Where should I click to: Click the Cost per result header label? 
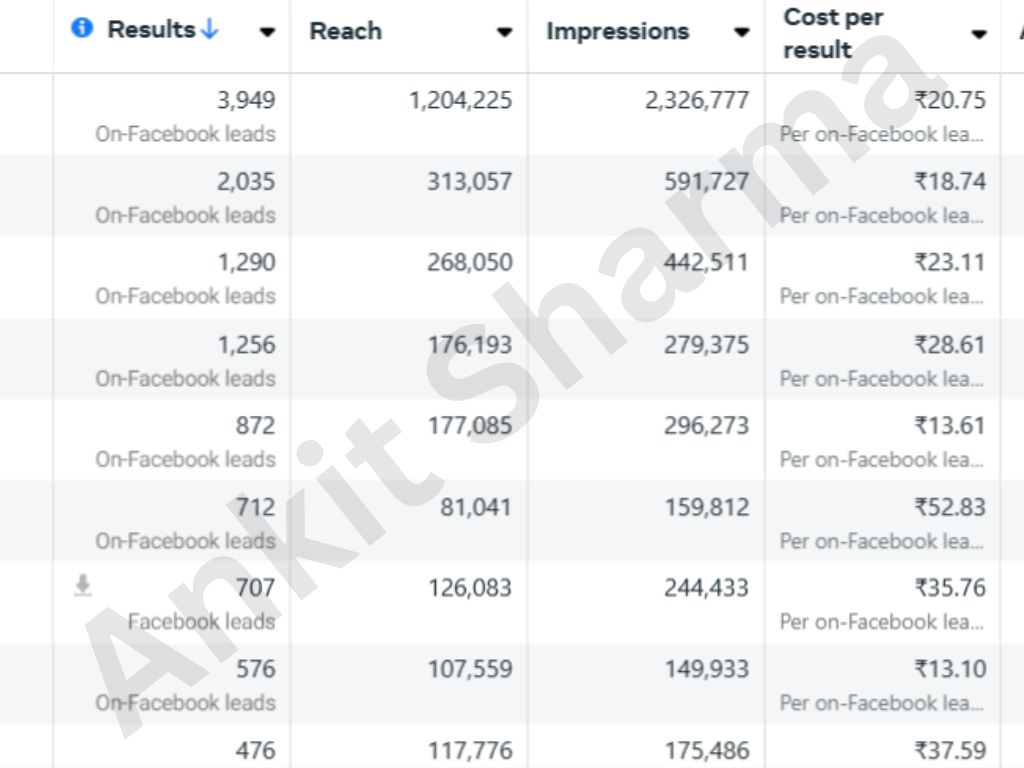click(833, 33)
